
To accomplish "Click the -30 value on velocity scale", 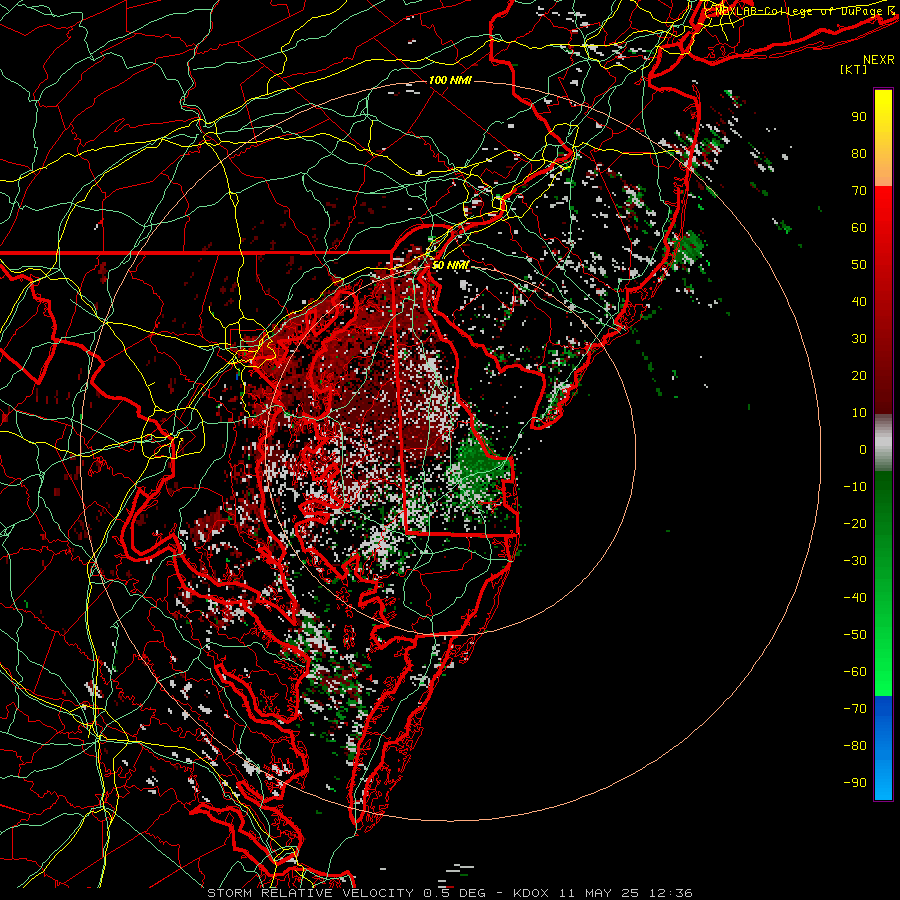I will click(x=855, y=561).
